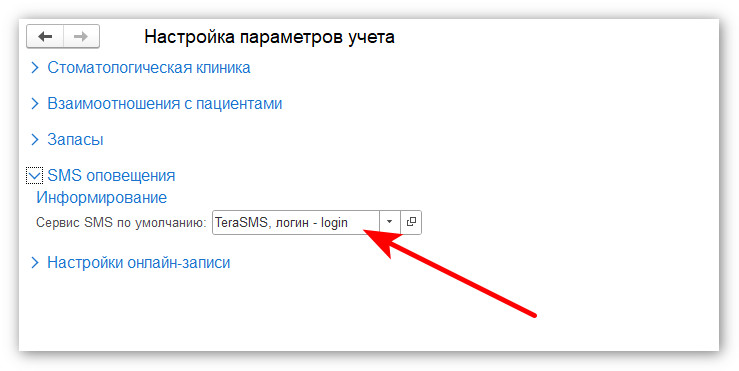
Task: Open the Стоматологическая клиника link
Action: pos(148,67)
